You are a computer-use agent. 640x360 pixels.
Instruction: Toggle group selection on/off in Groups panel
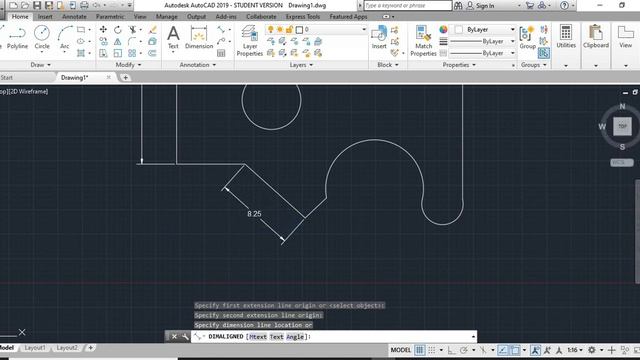click(x=544, y=53)
